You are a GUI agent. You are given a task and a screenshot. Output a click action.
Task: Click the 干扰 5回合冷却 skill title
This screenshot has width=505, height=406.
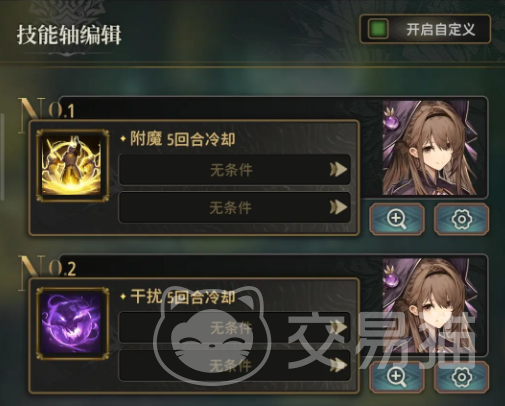[x=182, y=297]
